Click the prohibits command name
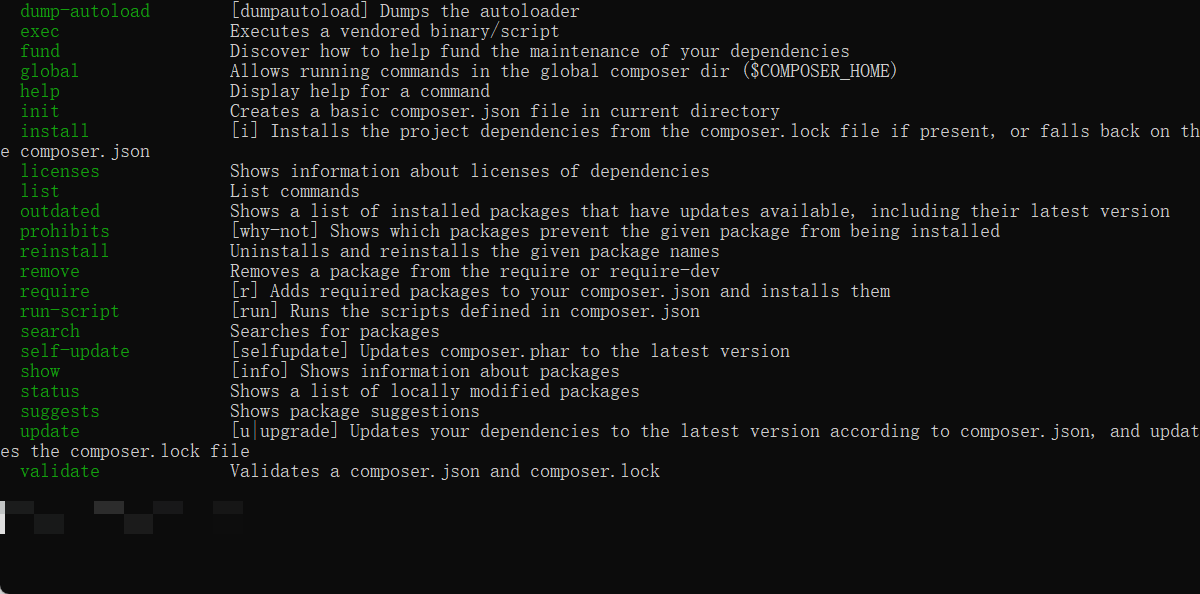 pyautogui.click(x=65, y=232)
